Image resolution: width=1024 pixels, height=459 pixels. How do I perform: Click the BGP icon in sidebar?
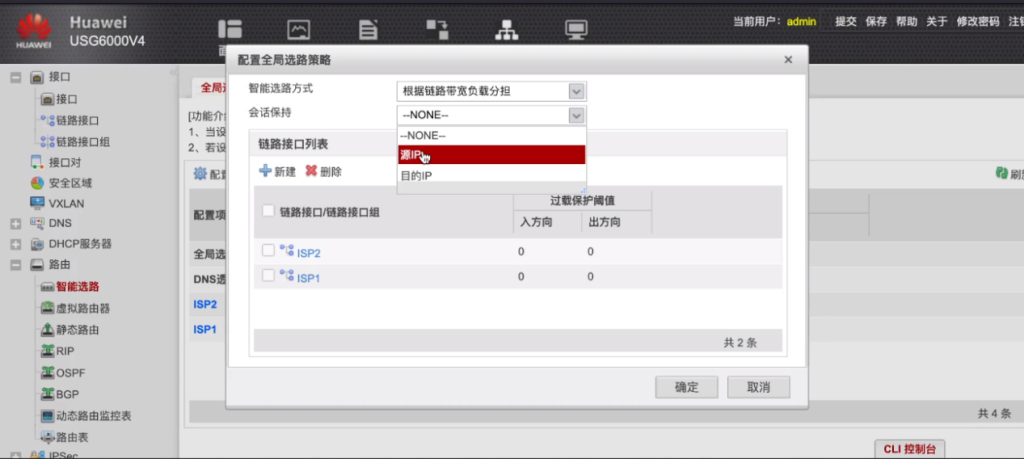[47, 394]
